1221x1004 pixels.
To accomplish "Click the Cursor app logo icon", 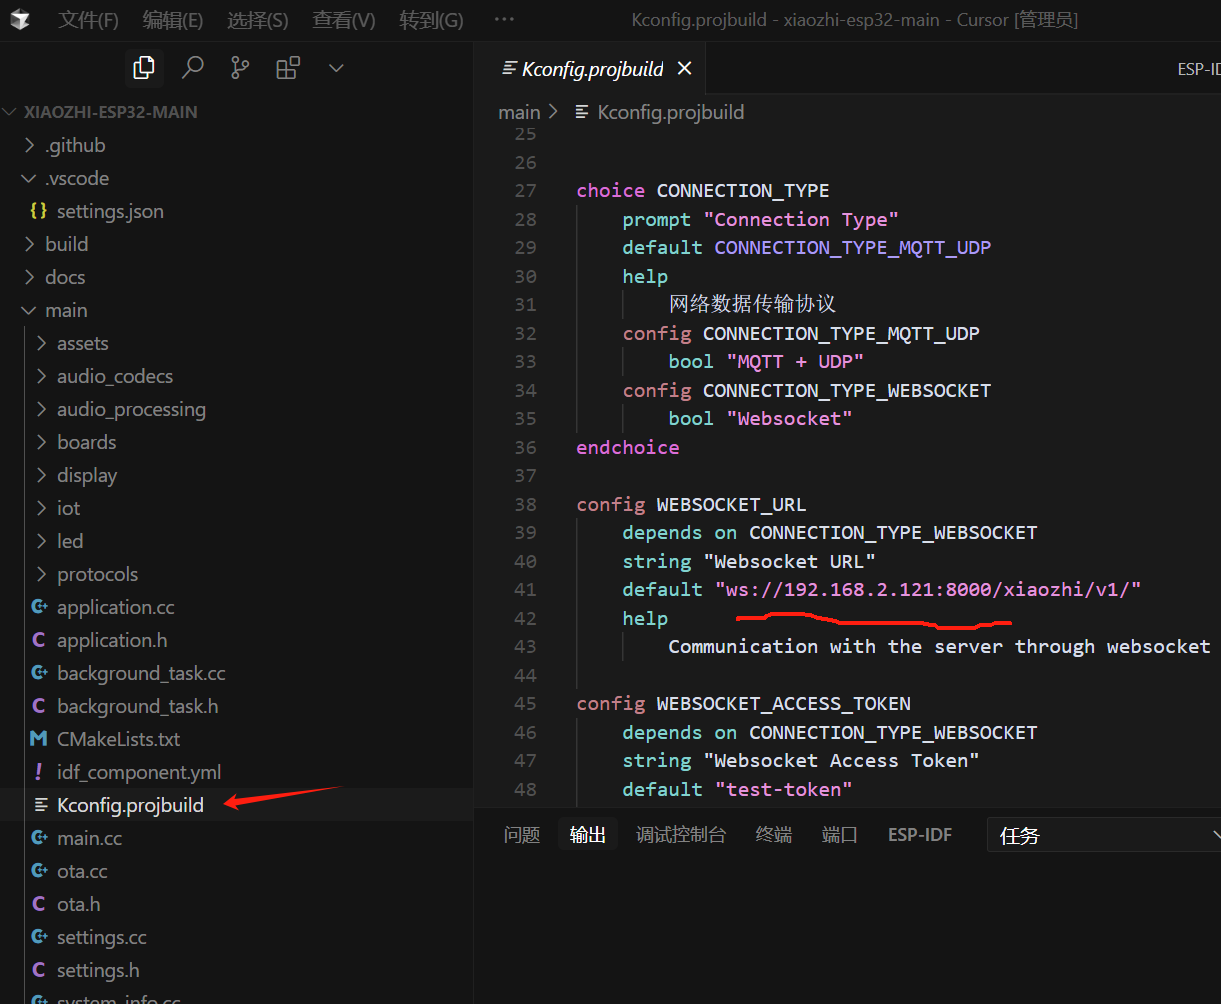I will pyautogui.click(x=20, y=20).
